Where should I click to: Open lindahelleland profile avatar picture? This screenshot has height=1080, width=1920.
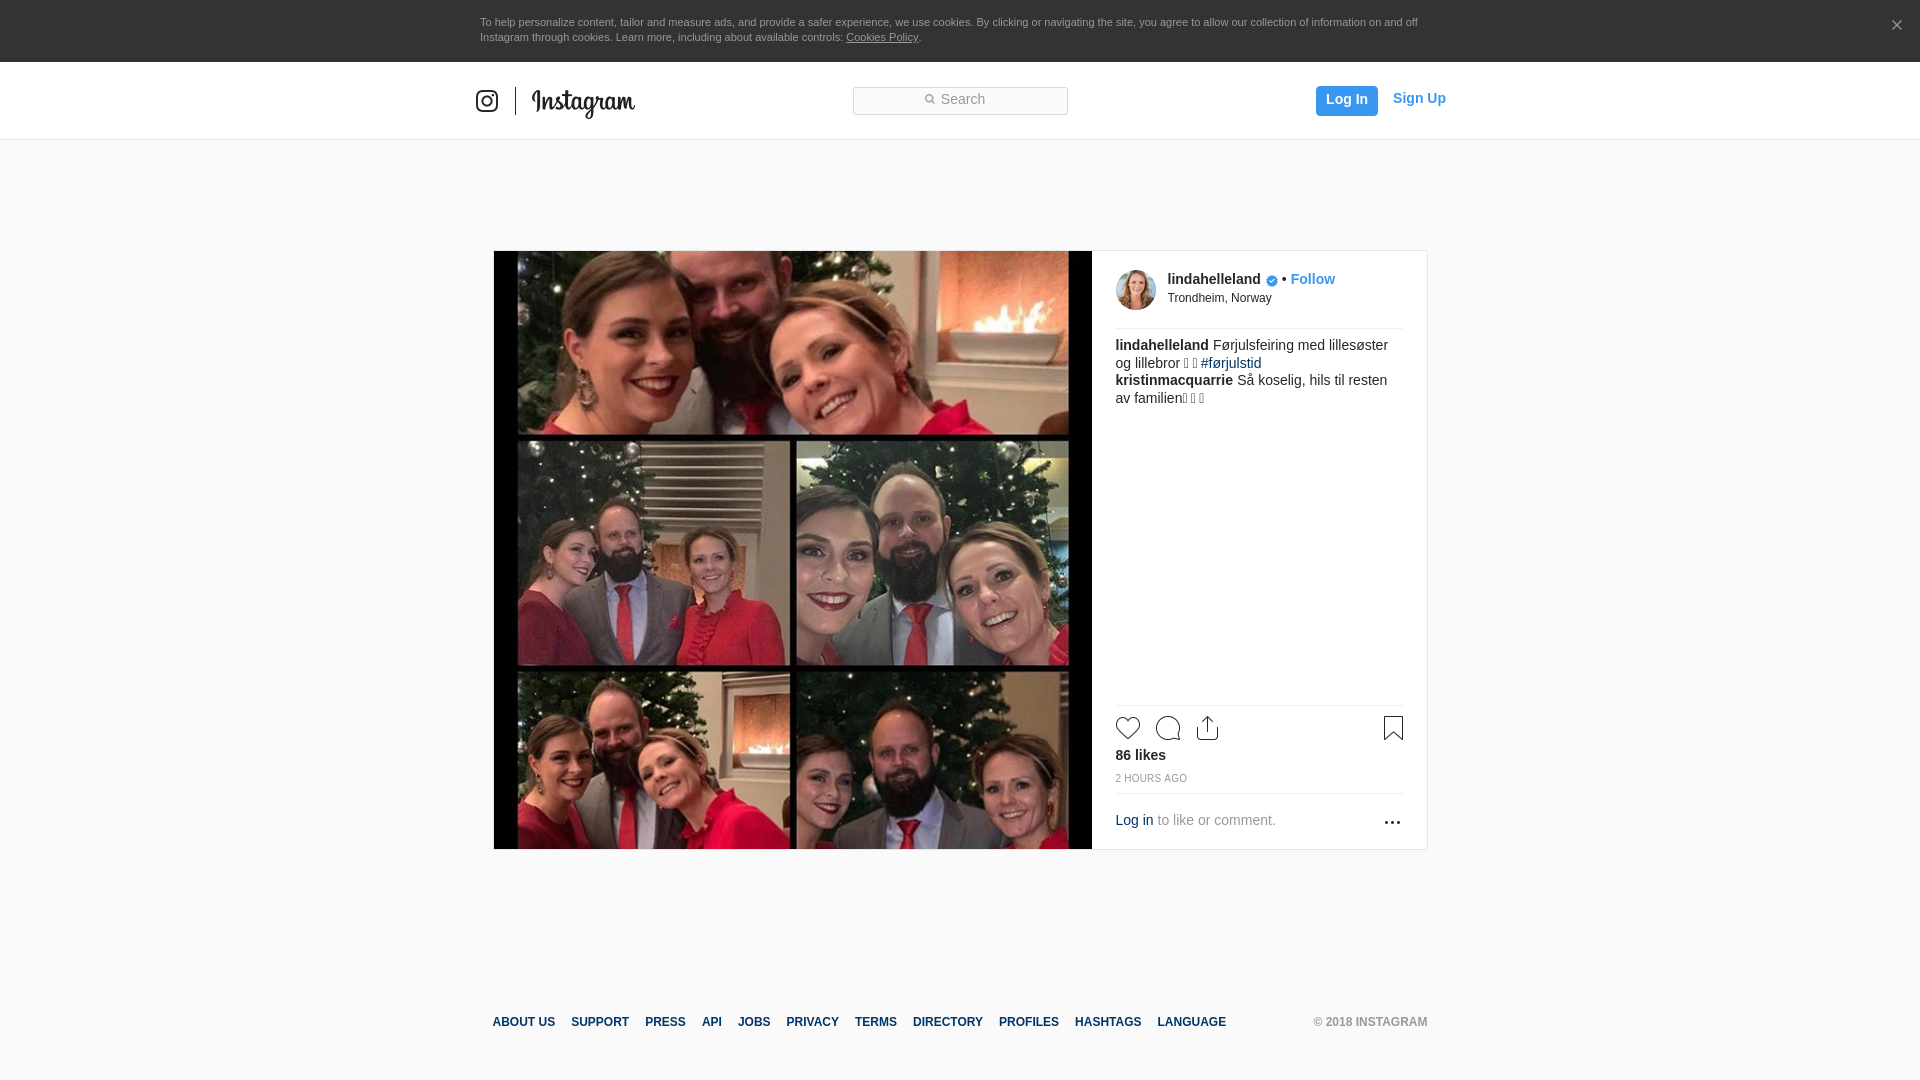1135,290
